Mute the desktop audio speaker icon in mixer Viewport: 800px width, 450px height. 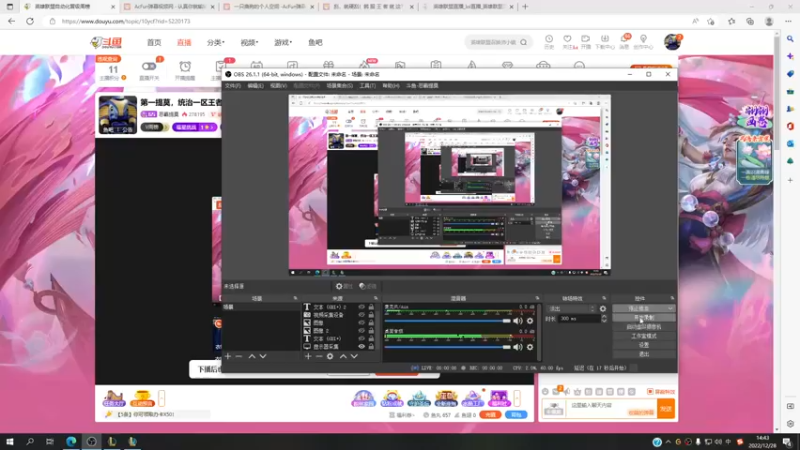coord(518,347)
